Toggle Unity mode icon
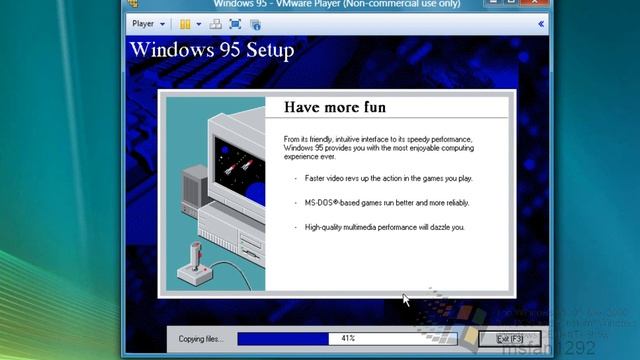The width and height of the screenshot is (640, 360). click(256, 25)
